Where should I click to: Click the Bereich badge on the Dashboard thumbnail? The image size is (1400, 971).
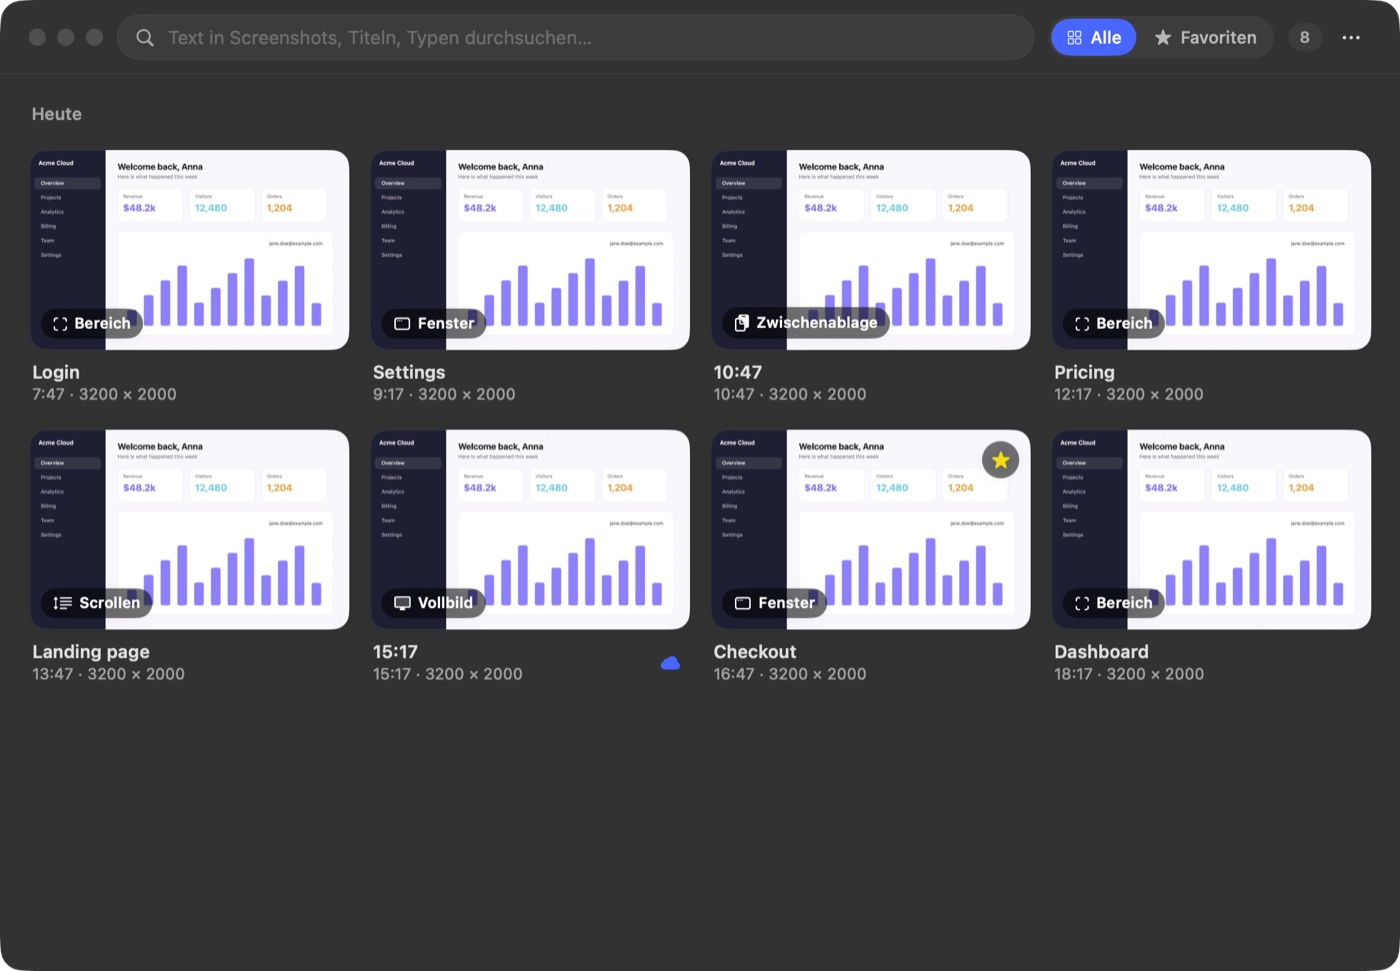1114,603
